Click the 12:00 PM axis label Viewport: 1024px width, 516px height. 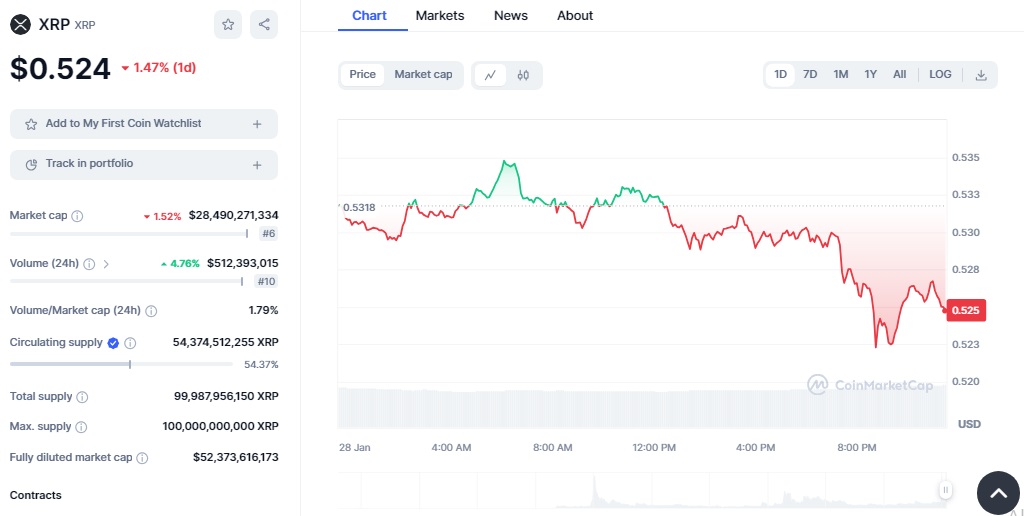point(654,448)
